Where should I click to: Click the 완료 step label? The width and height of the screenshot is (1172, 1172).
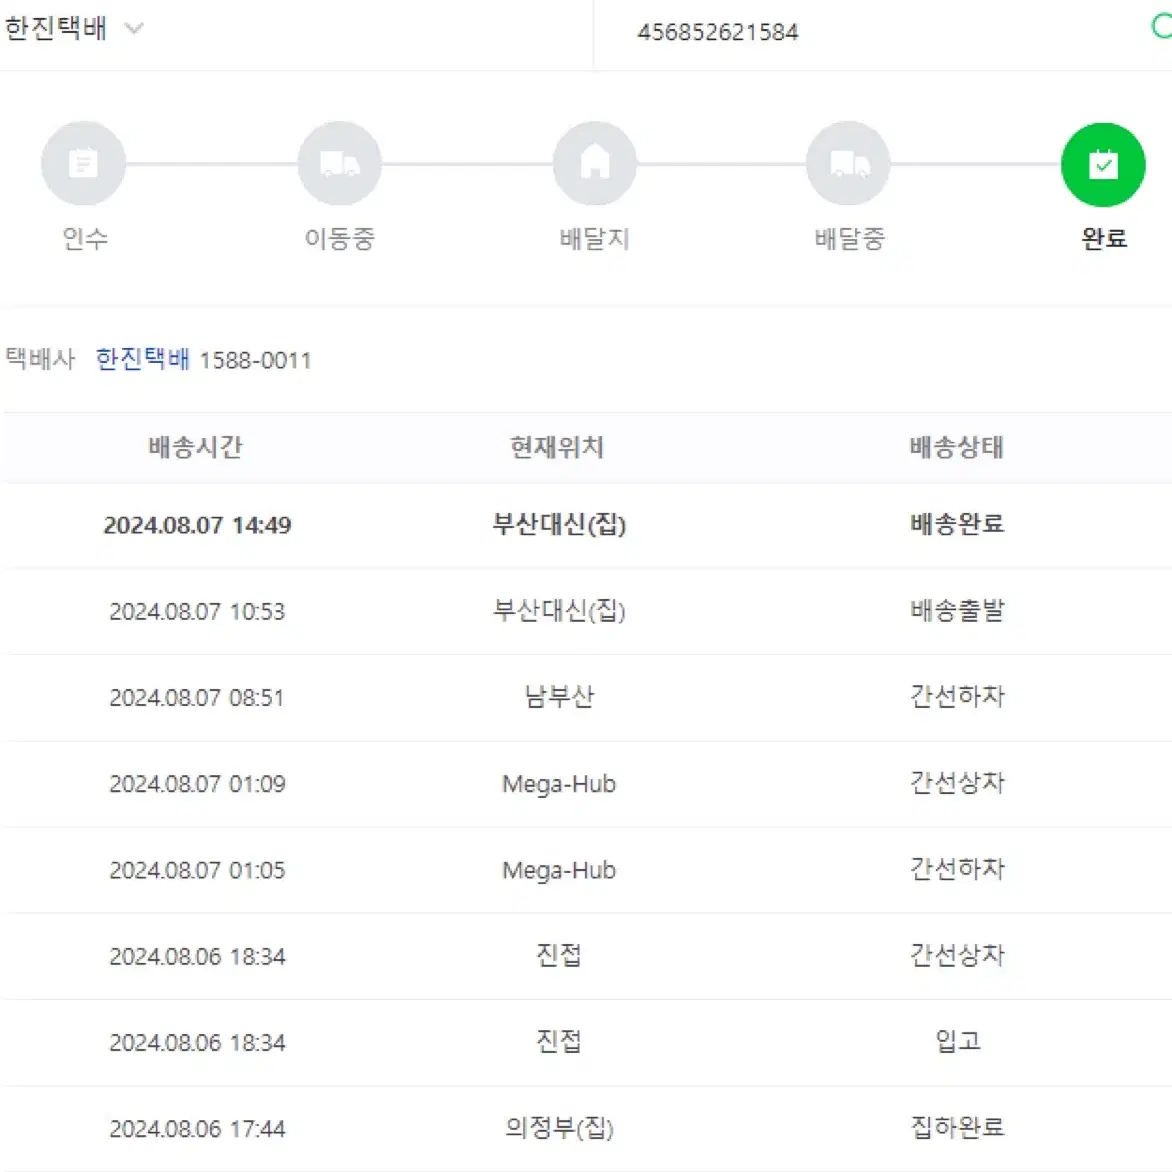click(x=1104, y=238)
